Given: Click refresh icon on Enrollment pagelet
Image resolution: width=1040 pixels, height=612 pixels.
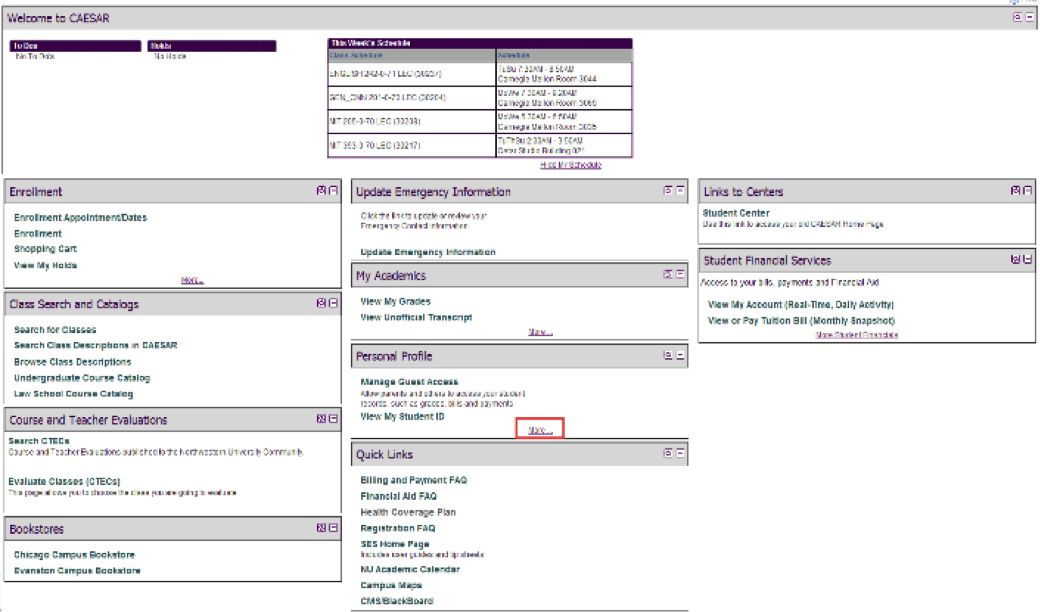Looking at the screenshot, I should pyautogui.click(x=321, y=190).
